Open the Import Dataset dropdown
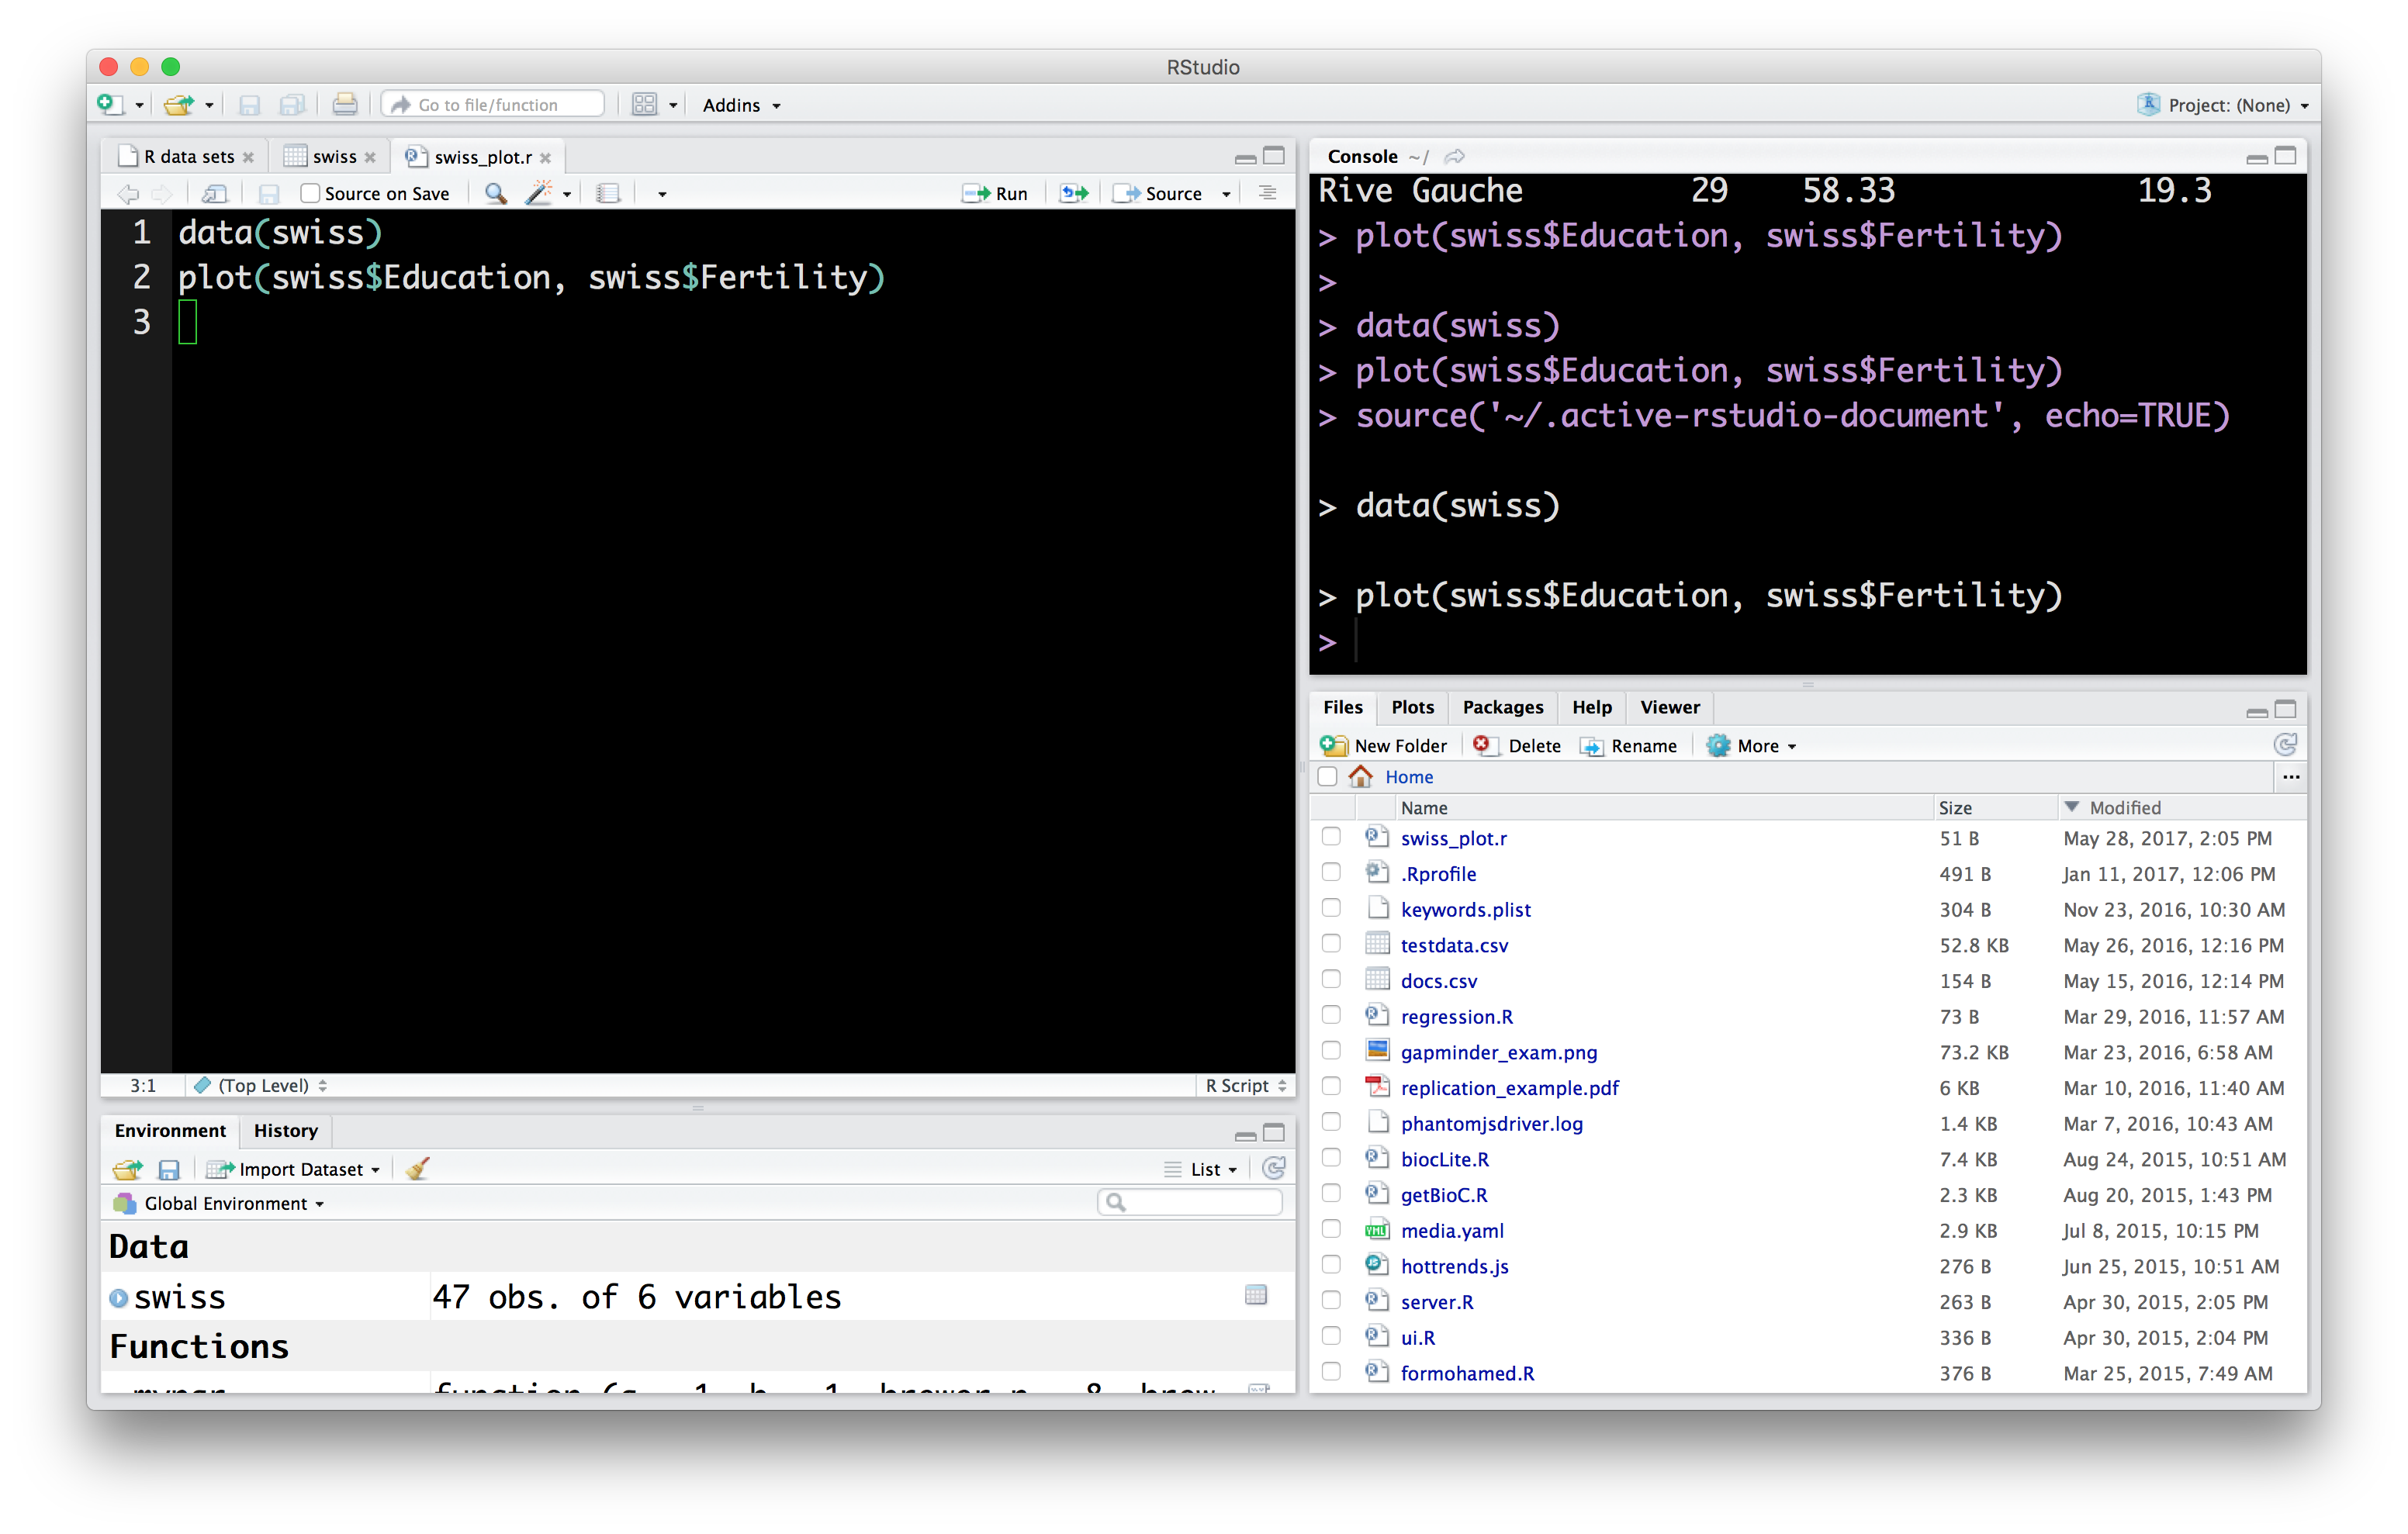The image size is (2408, 1534). click(293, 1169)
